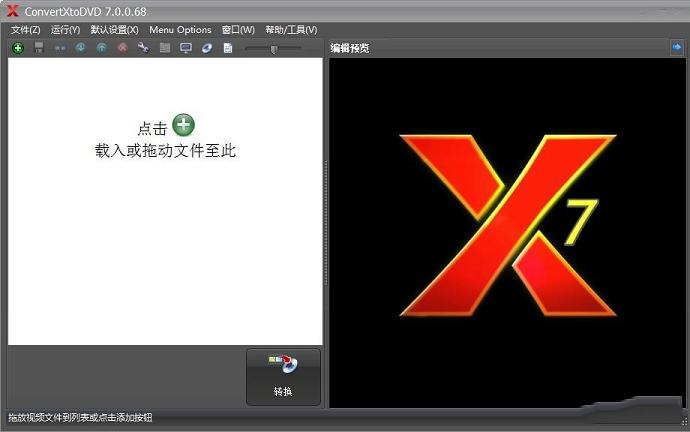Click the merge titles toolbar icon
This screenshot has height=432, width=690.
pyautogui.click(x=60, y=48)
